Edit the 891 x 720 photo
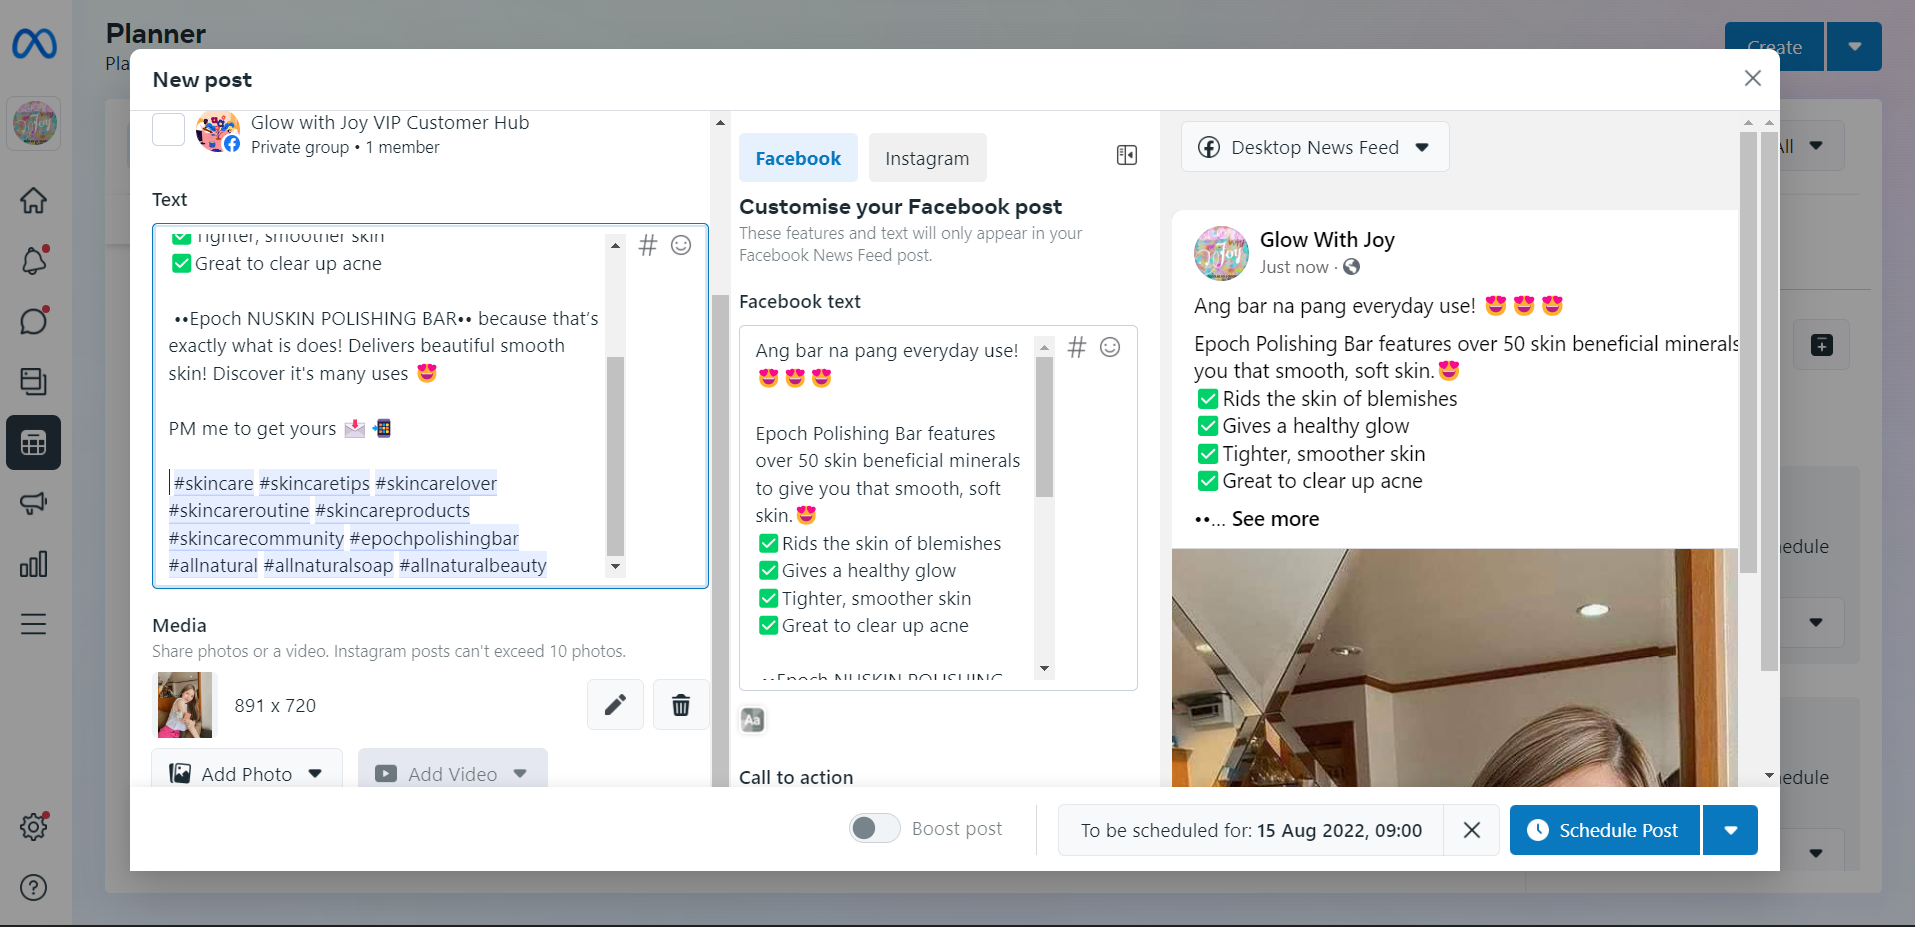The height and width of the screenshot is (927, 1915). tap(615, 705)
